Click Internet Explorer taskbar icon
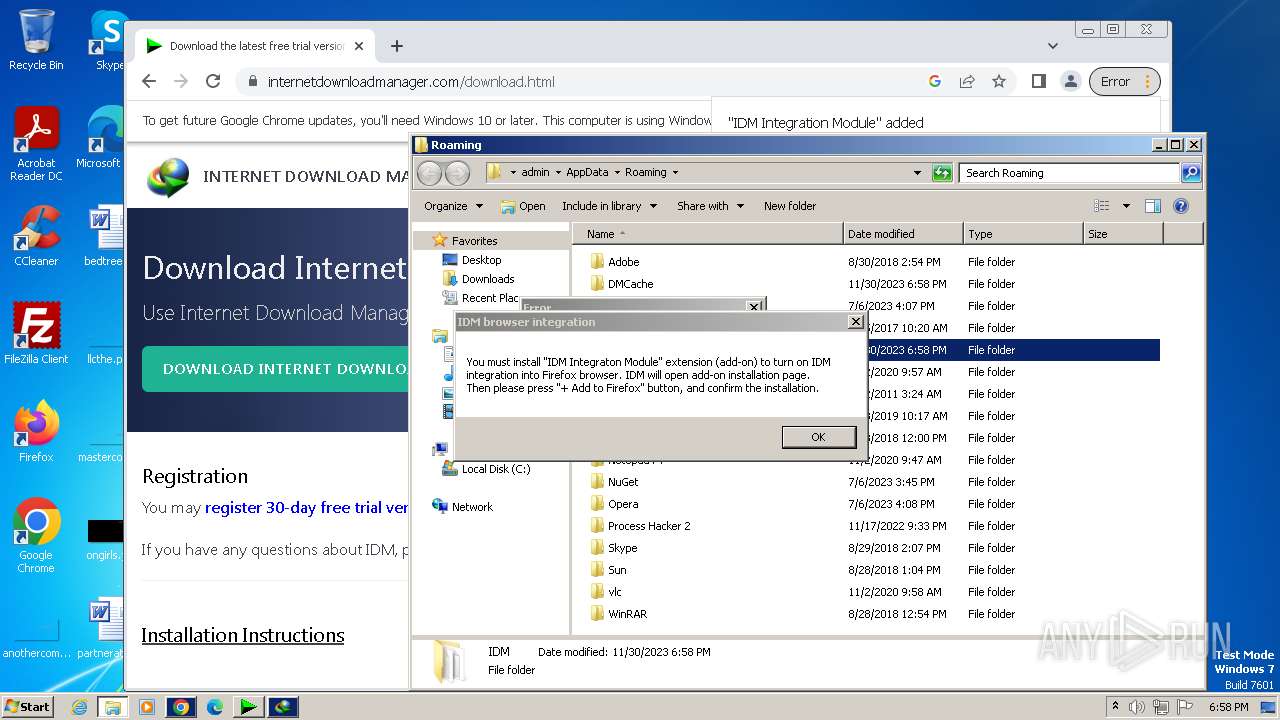Viewport: 1280px width, 720px height. (x=79, y=707)
